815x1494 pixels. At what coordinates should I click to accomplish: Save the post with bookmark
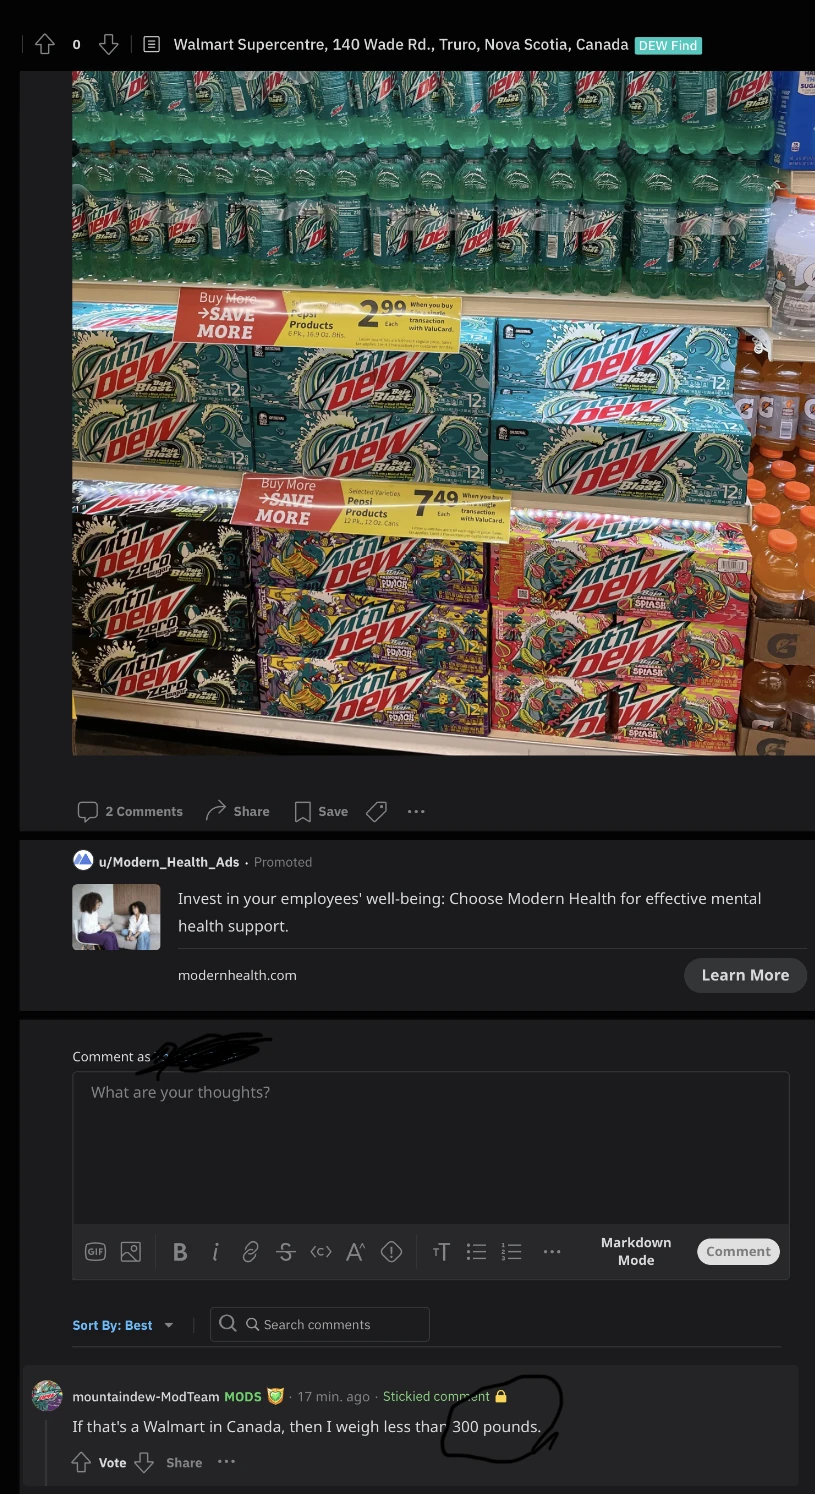321,811
